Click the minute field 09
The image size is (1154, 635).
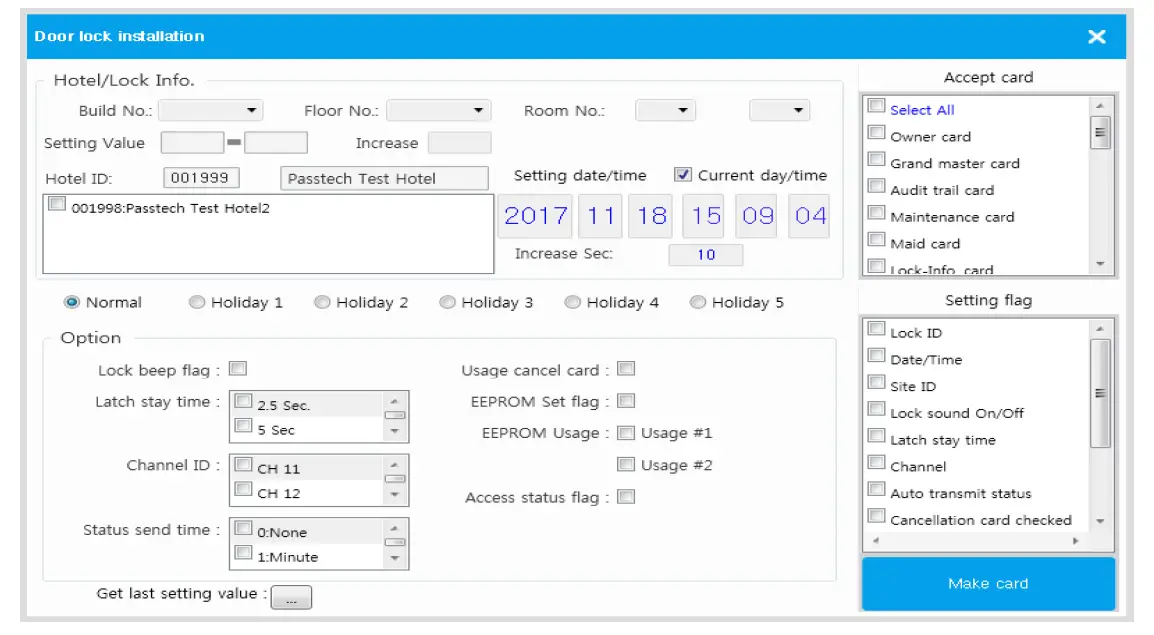coord(757,216)
